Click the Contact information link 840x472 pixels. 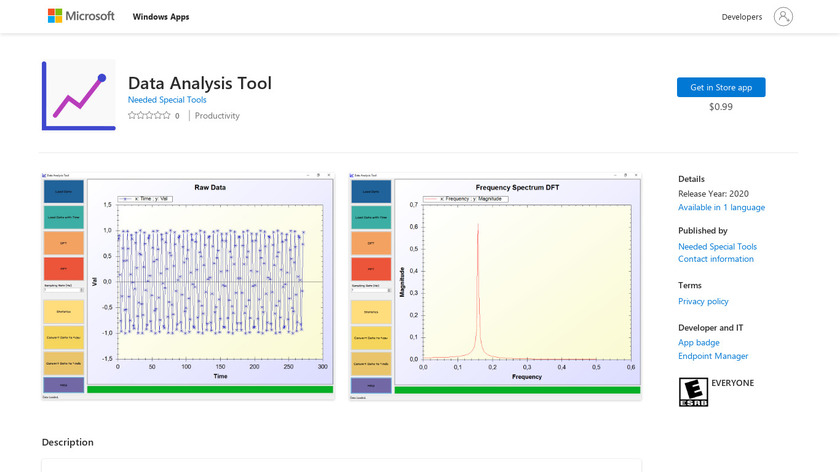(715, 259)
